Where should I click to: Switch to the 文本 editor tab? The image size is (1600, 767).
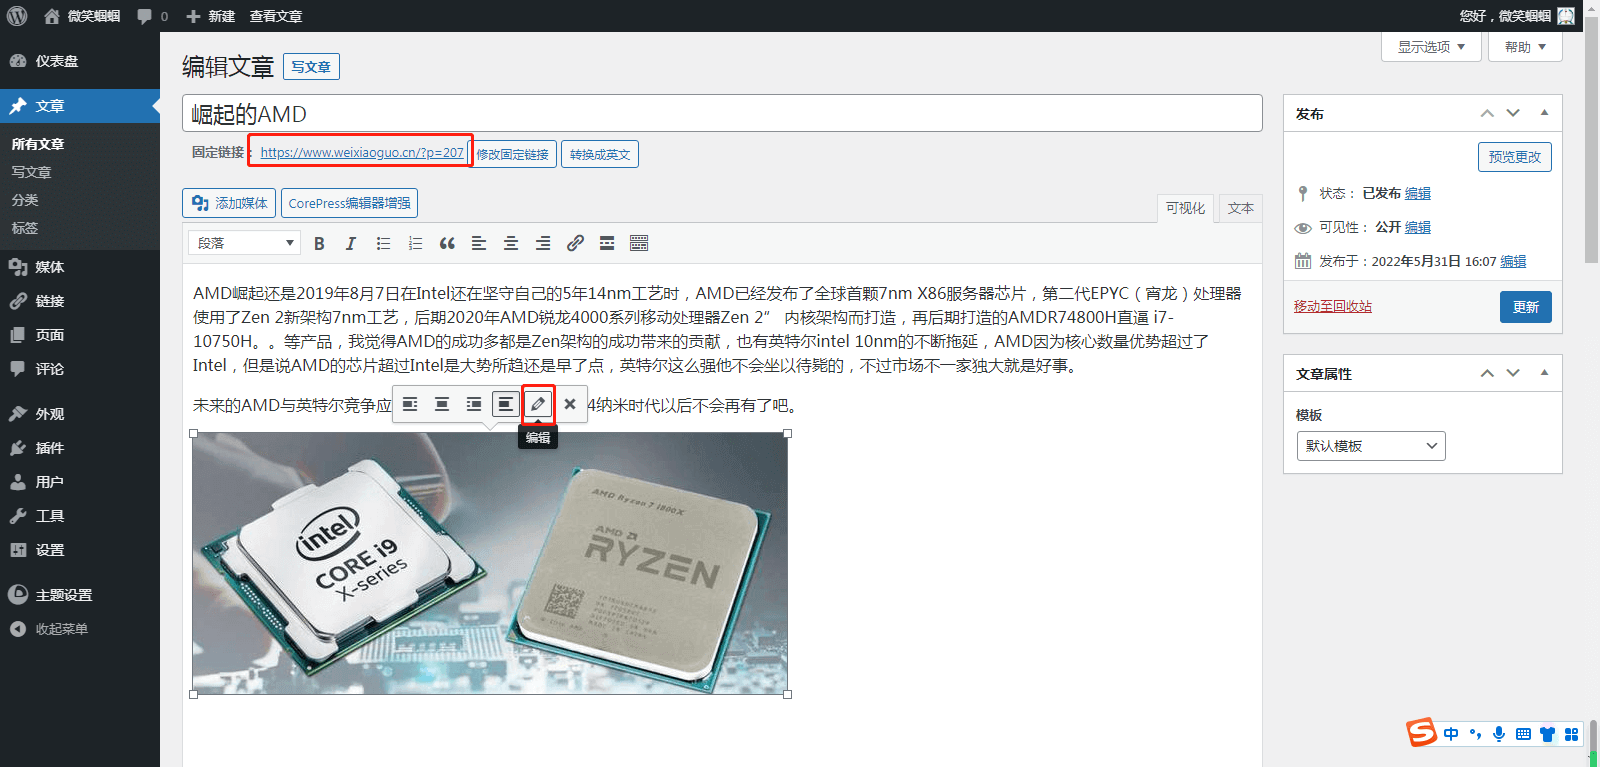(x=1240, y=208)
